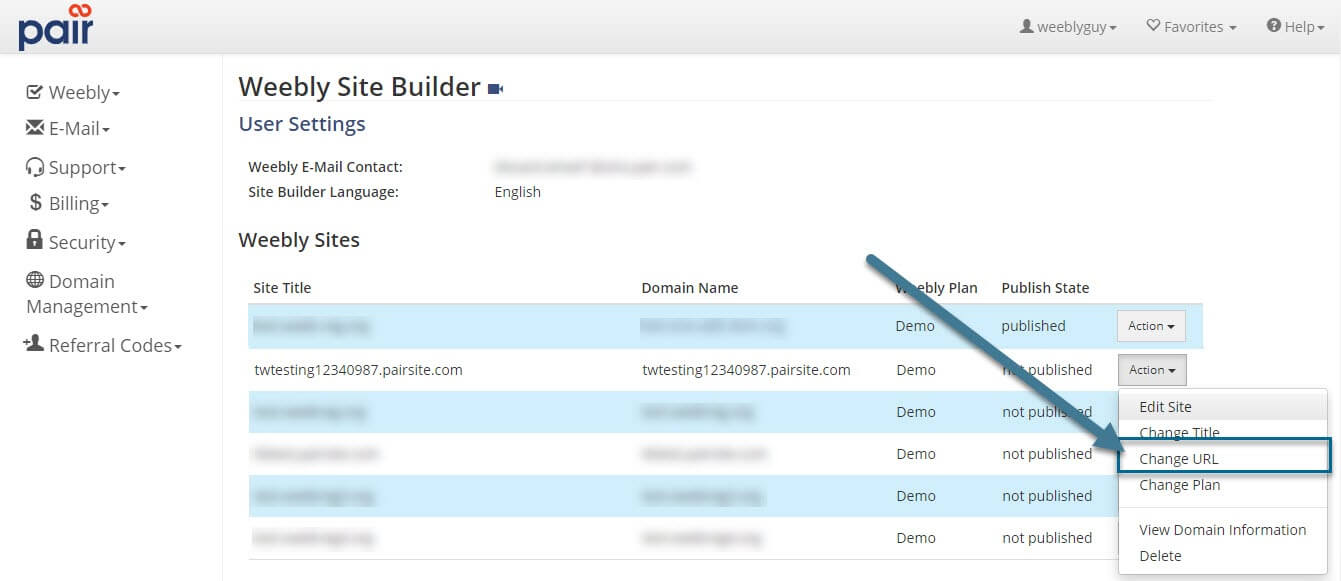Click the Publish State column header
This screenshot has height=581, width=1341.
pos(1045,288)
